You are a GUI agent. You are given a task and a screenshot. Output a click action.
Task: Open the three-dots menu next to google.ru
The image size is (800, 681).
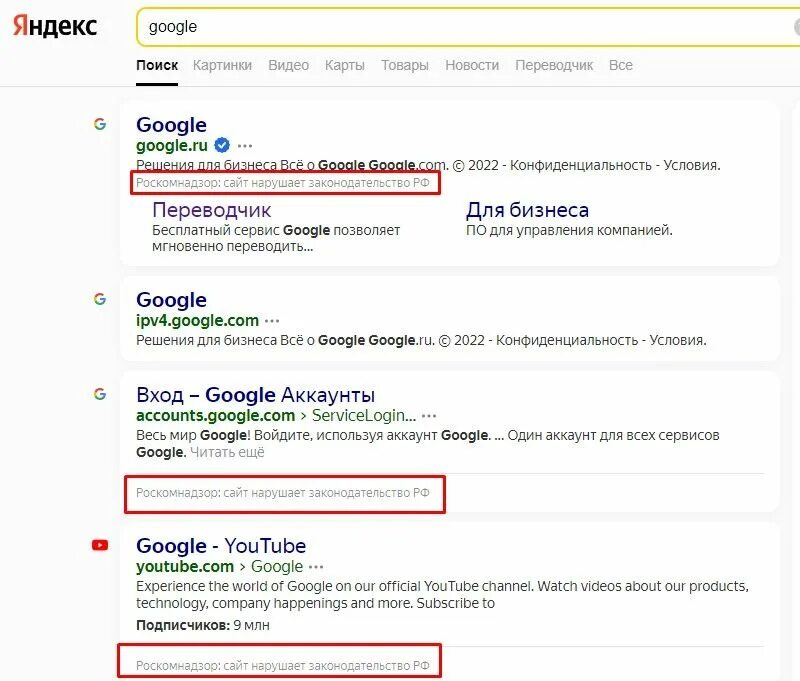(245, 146)
